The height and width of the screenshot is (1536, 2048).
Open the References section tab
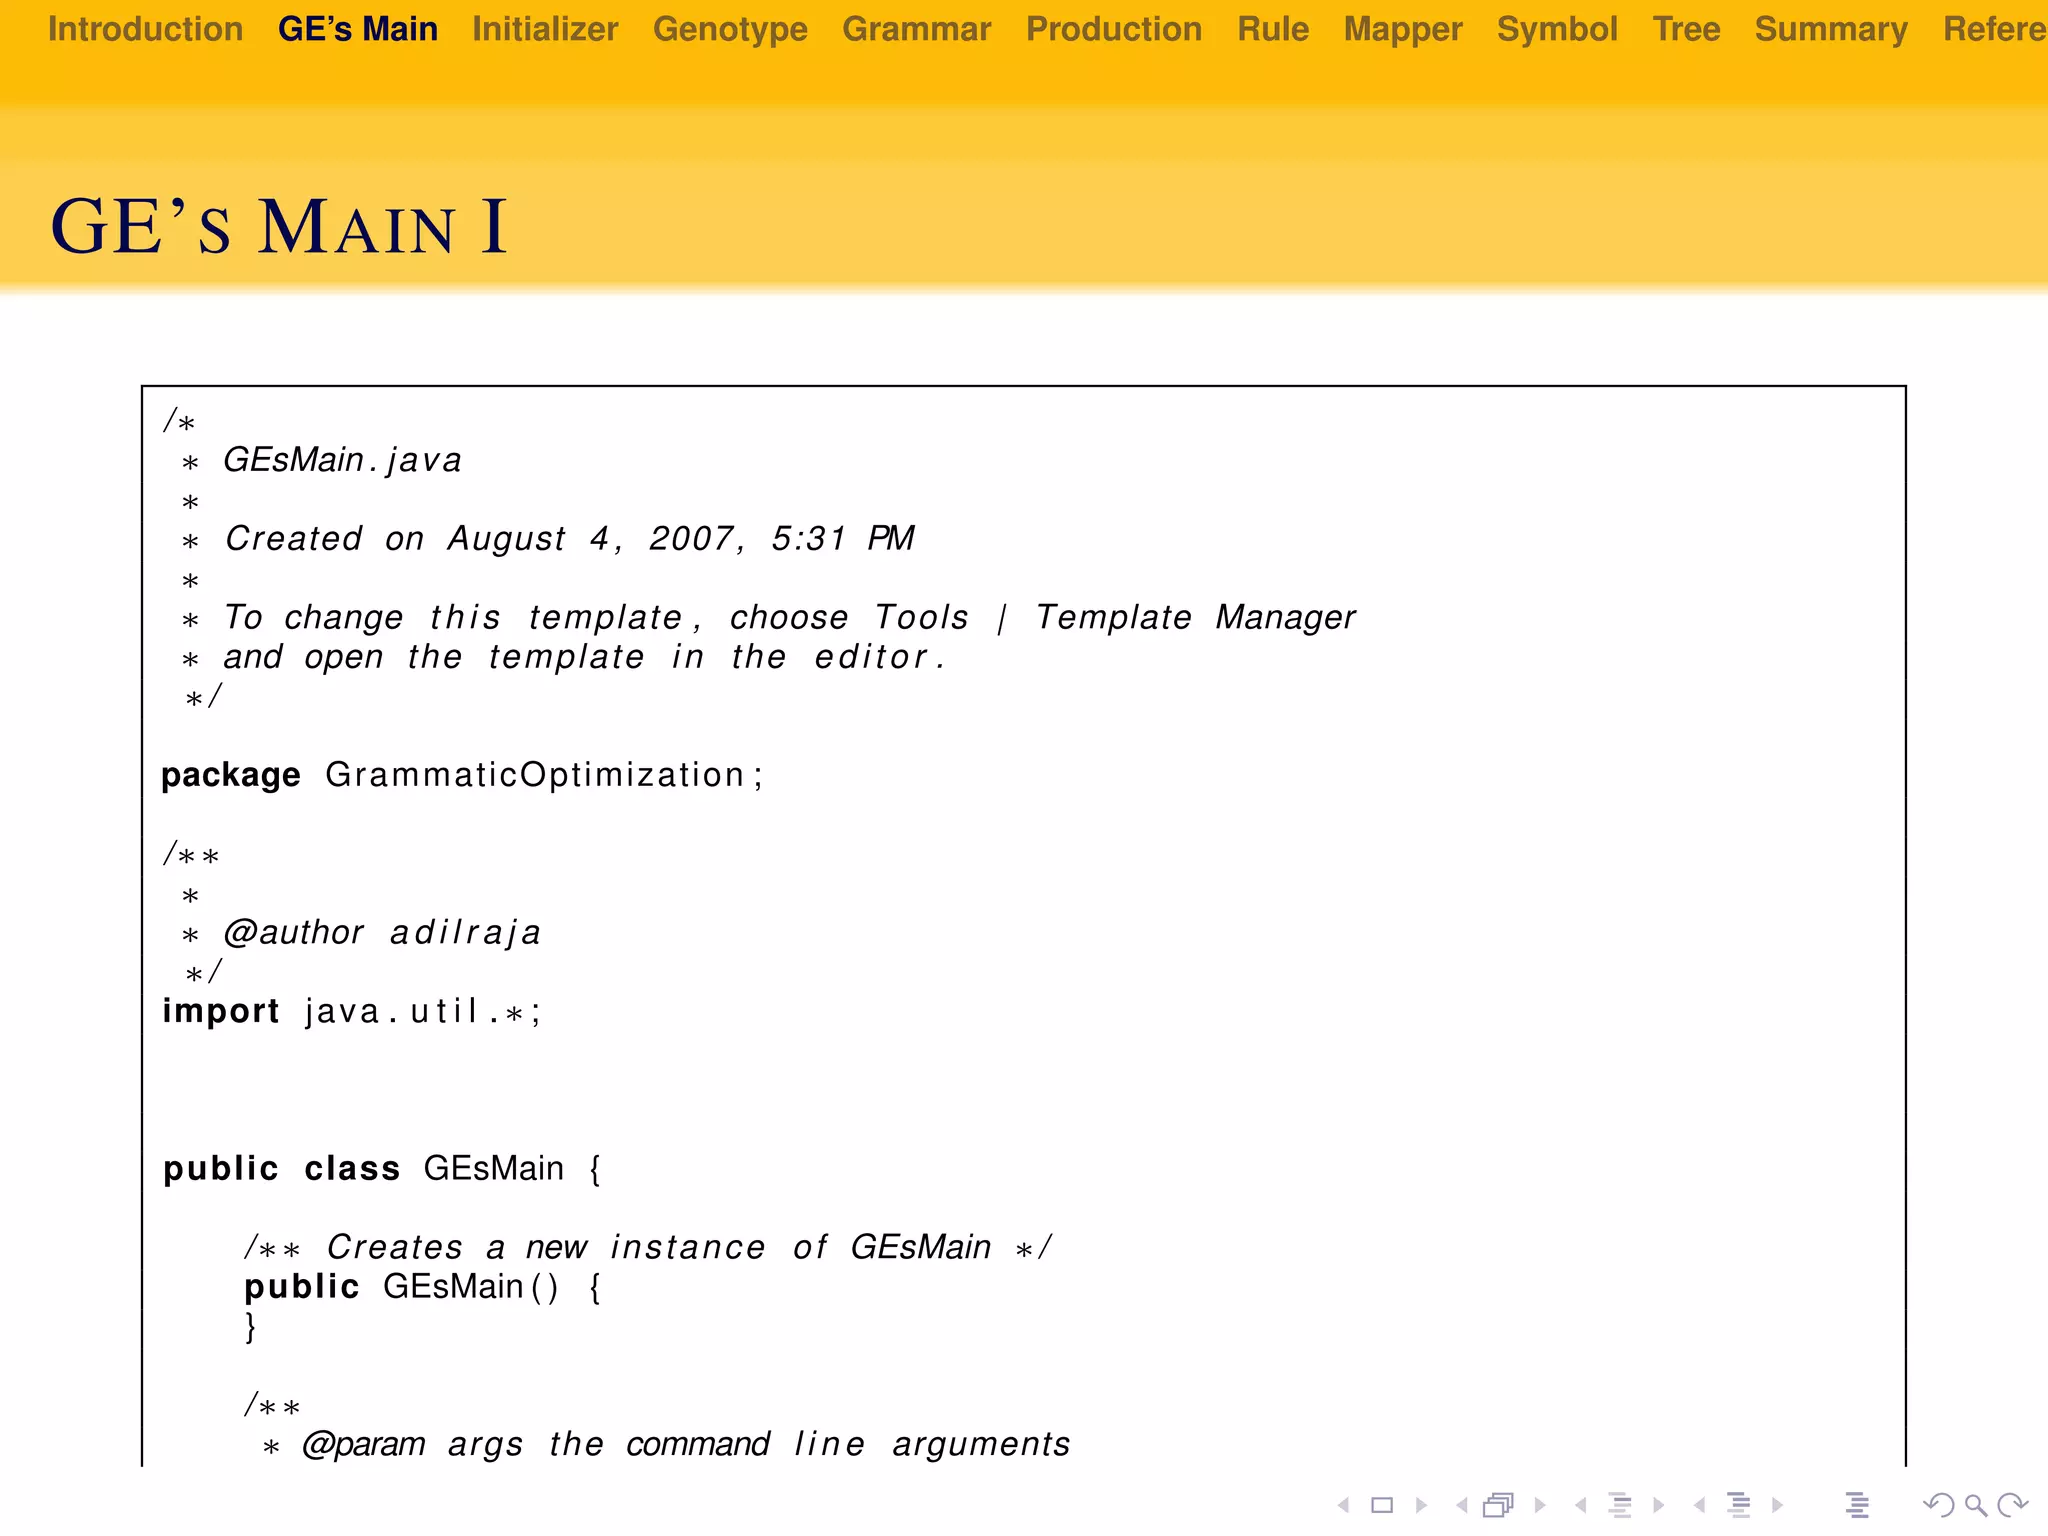click(x=1995, y=29)
